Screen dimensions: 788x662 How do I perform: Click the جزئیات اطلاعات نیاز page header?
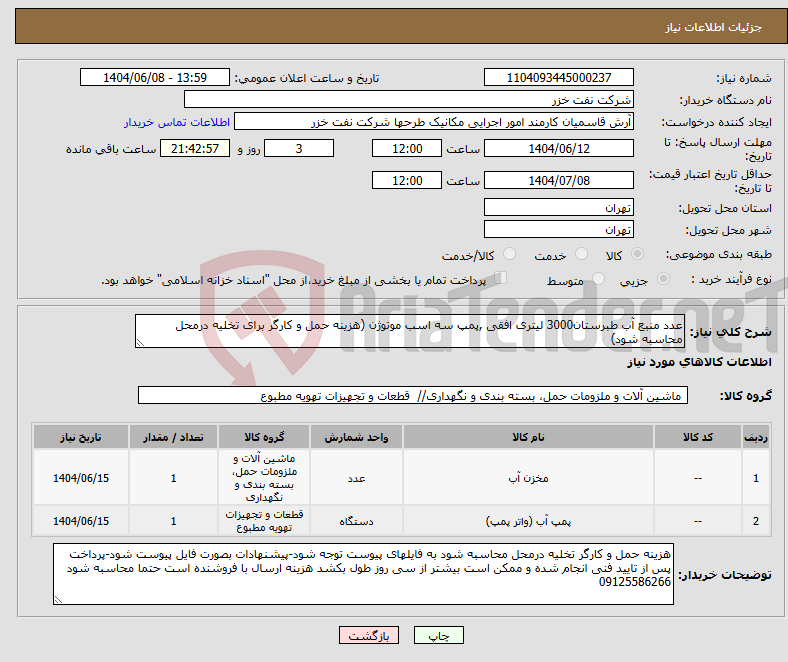[714, 27]
